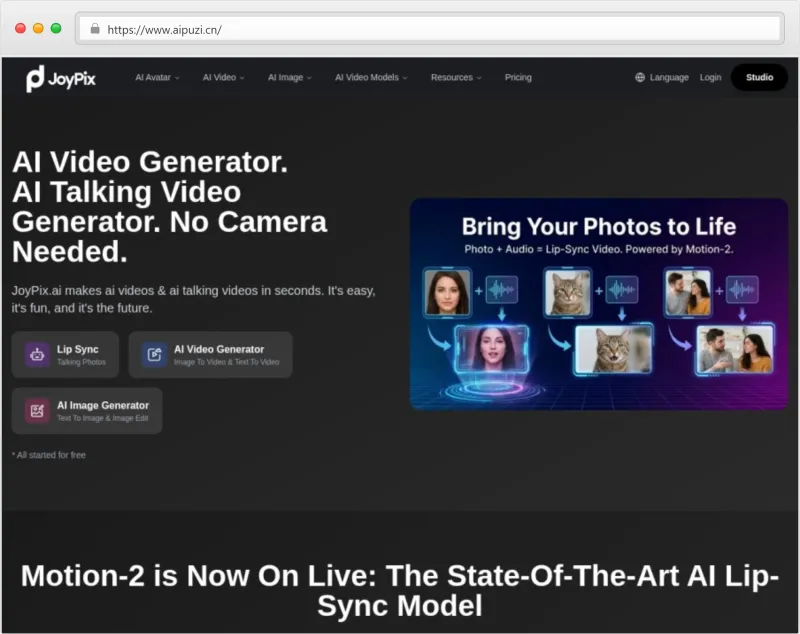Click the couple photo result preview
This screenshot has width=800, height=634.
tap(734, 349)
